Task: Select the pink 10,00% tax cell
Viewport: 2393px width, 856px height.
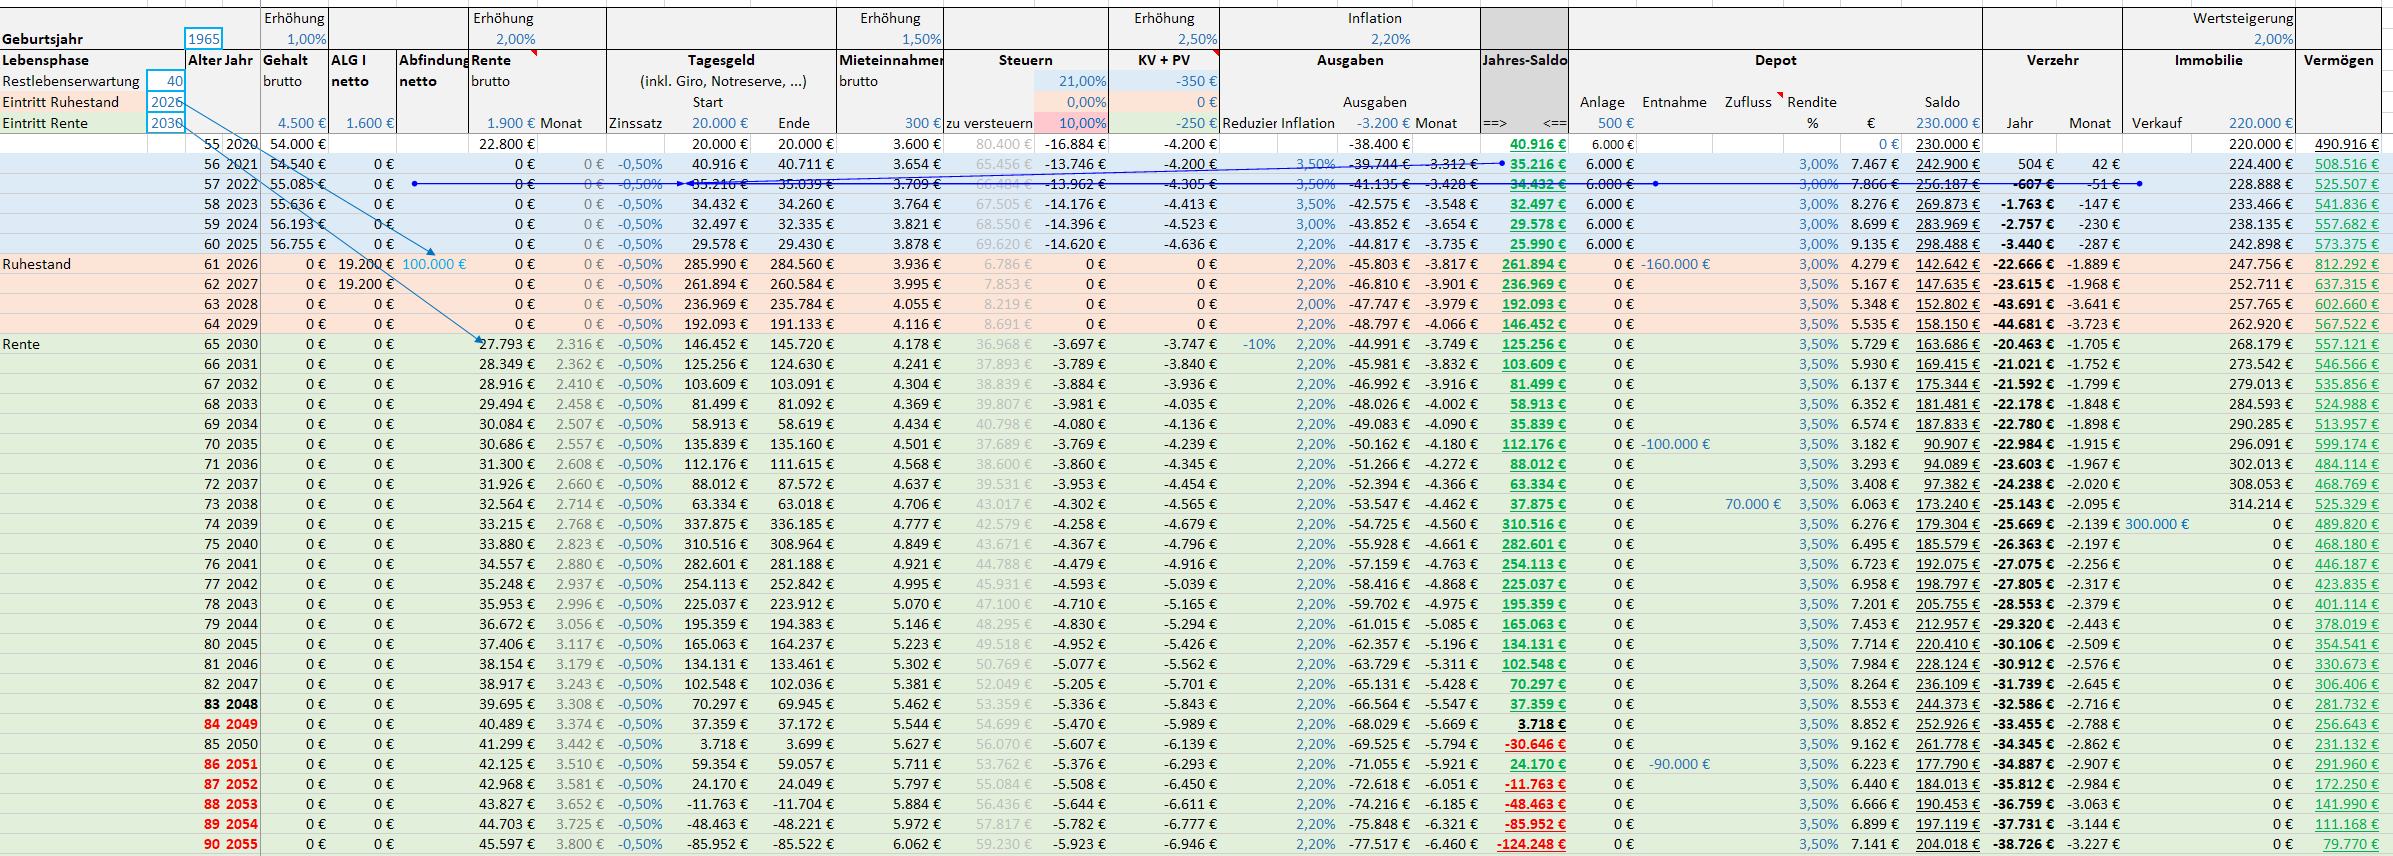Action: (1081, 123)
